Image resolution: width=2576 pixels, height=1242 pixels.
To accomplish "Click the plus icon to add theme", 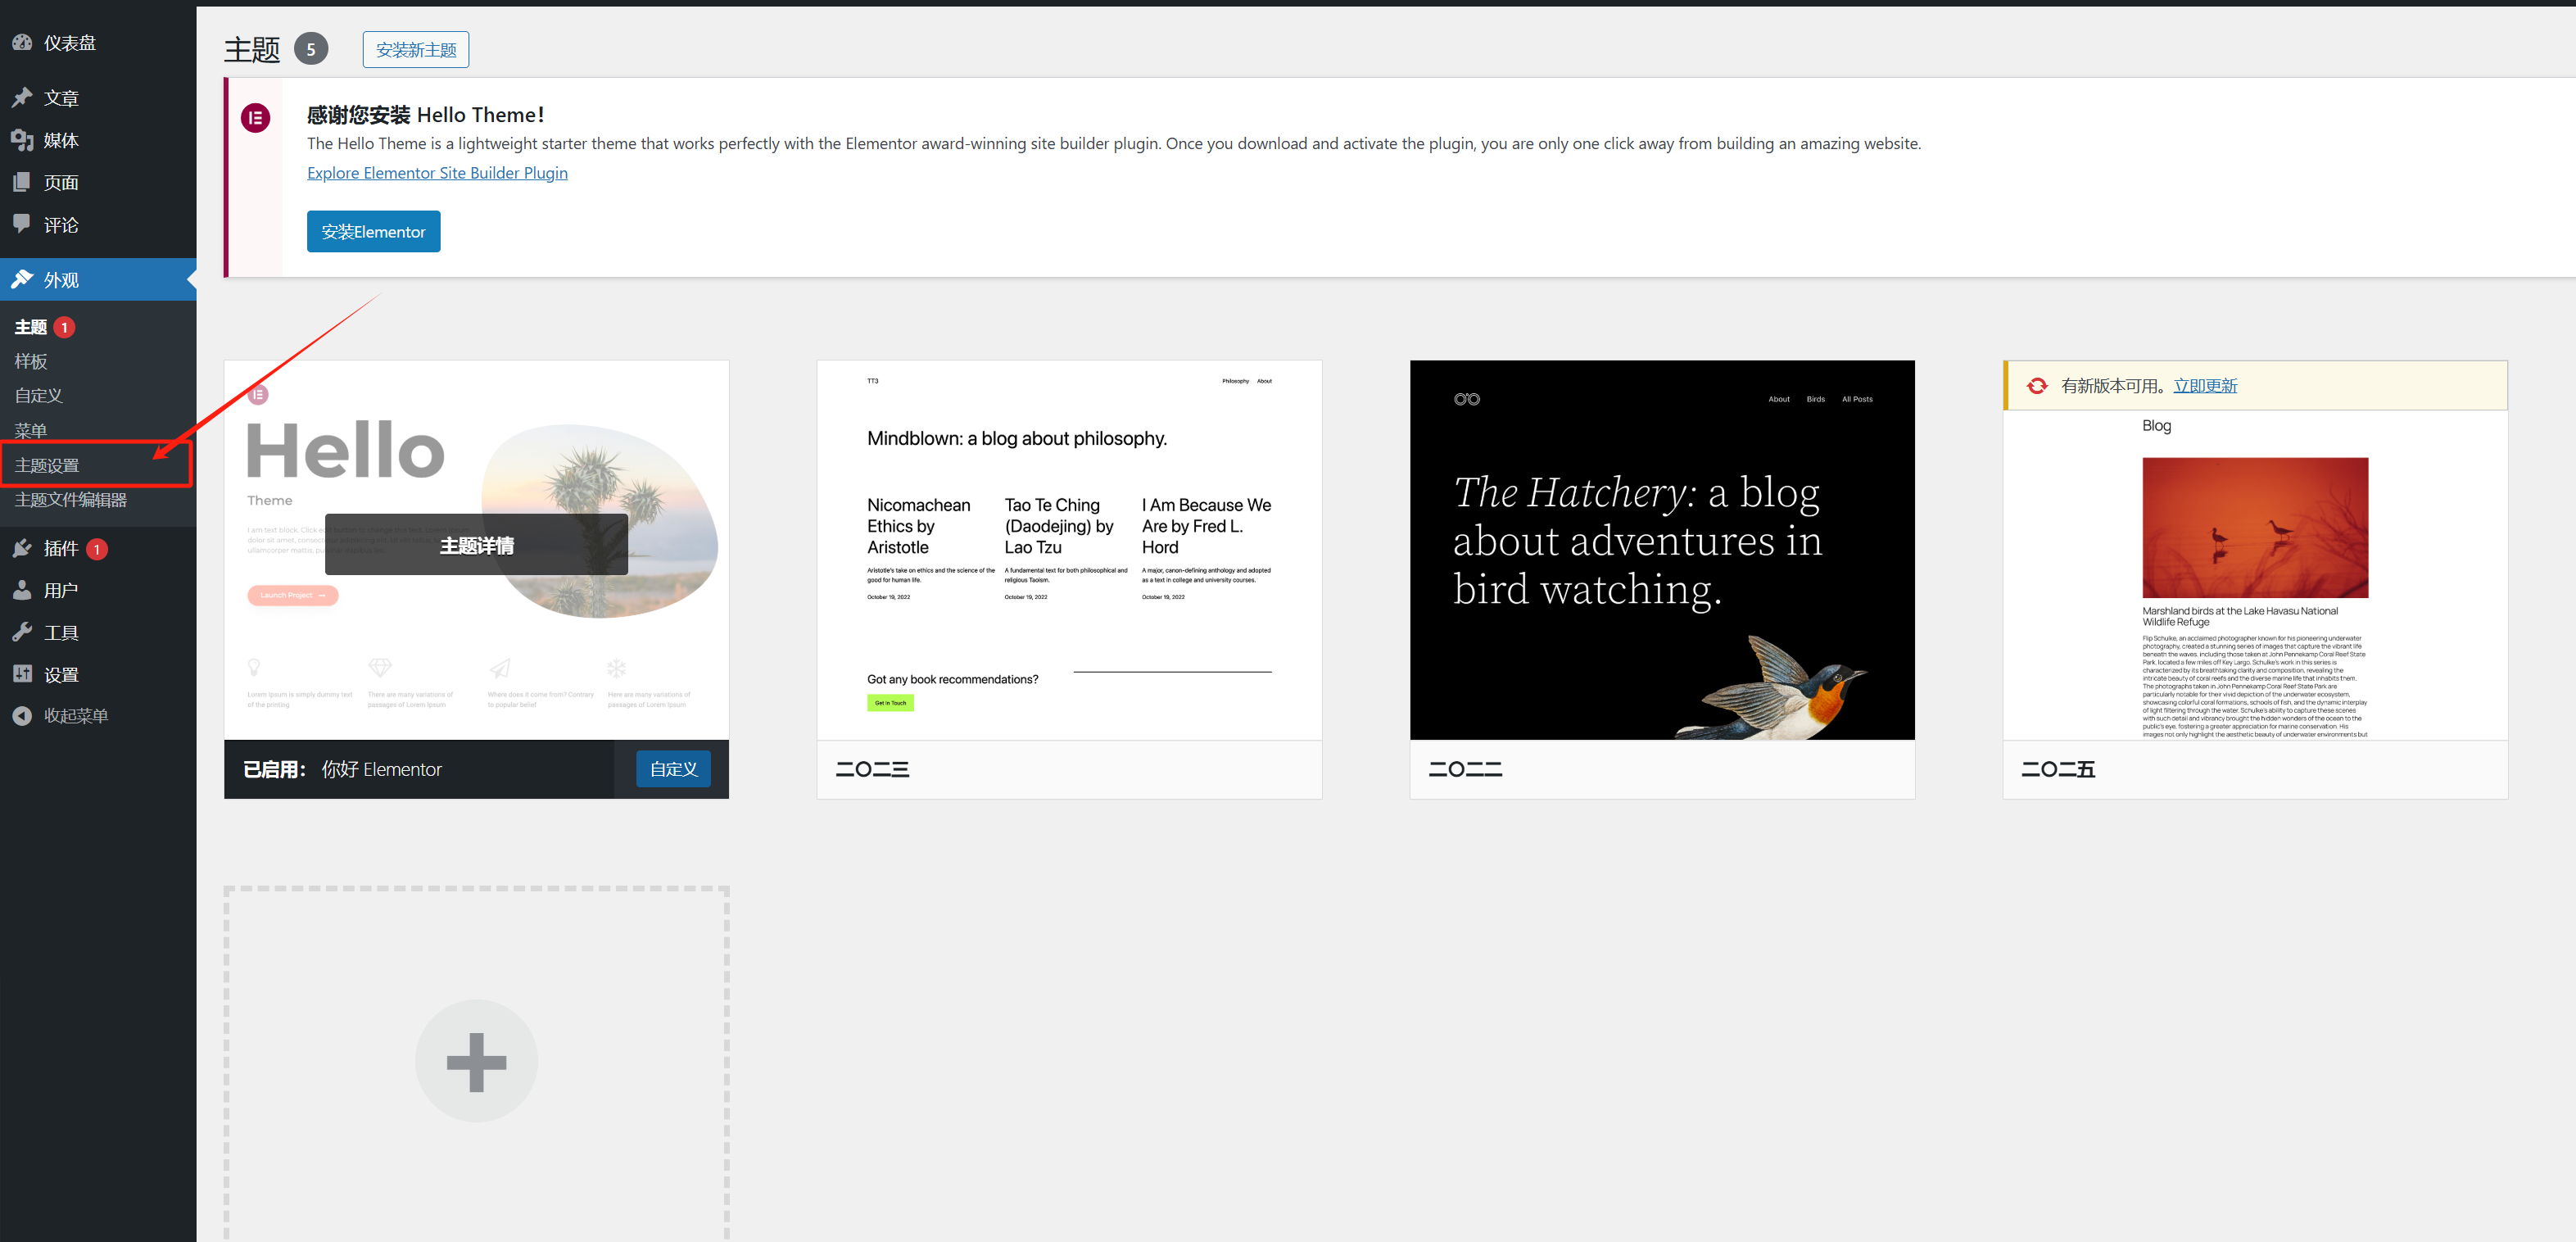I will point(476,1061).
